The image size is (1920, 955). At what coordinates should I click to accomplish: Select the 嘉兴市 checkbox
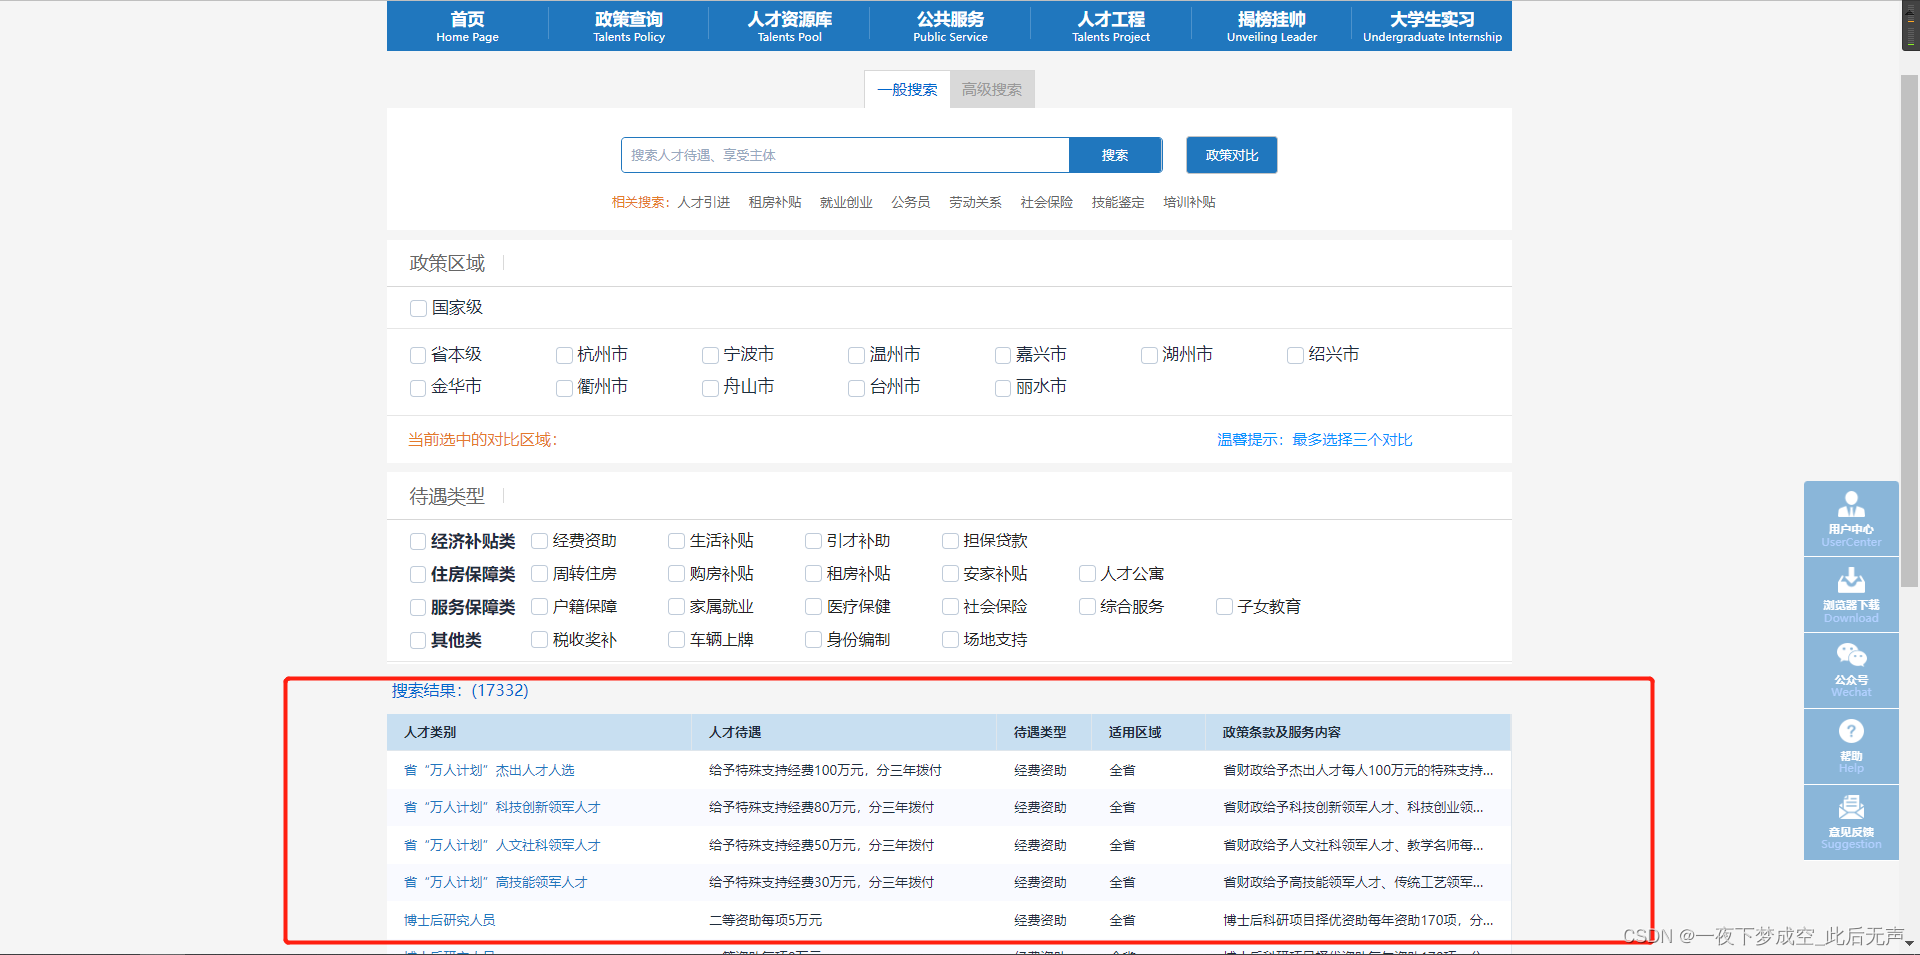tap(1002, 355)
